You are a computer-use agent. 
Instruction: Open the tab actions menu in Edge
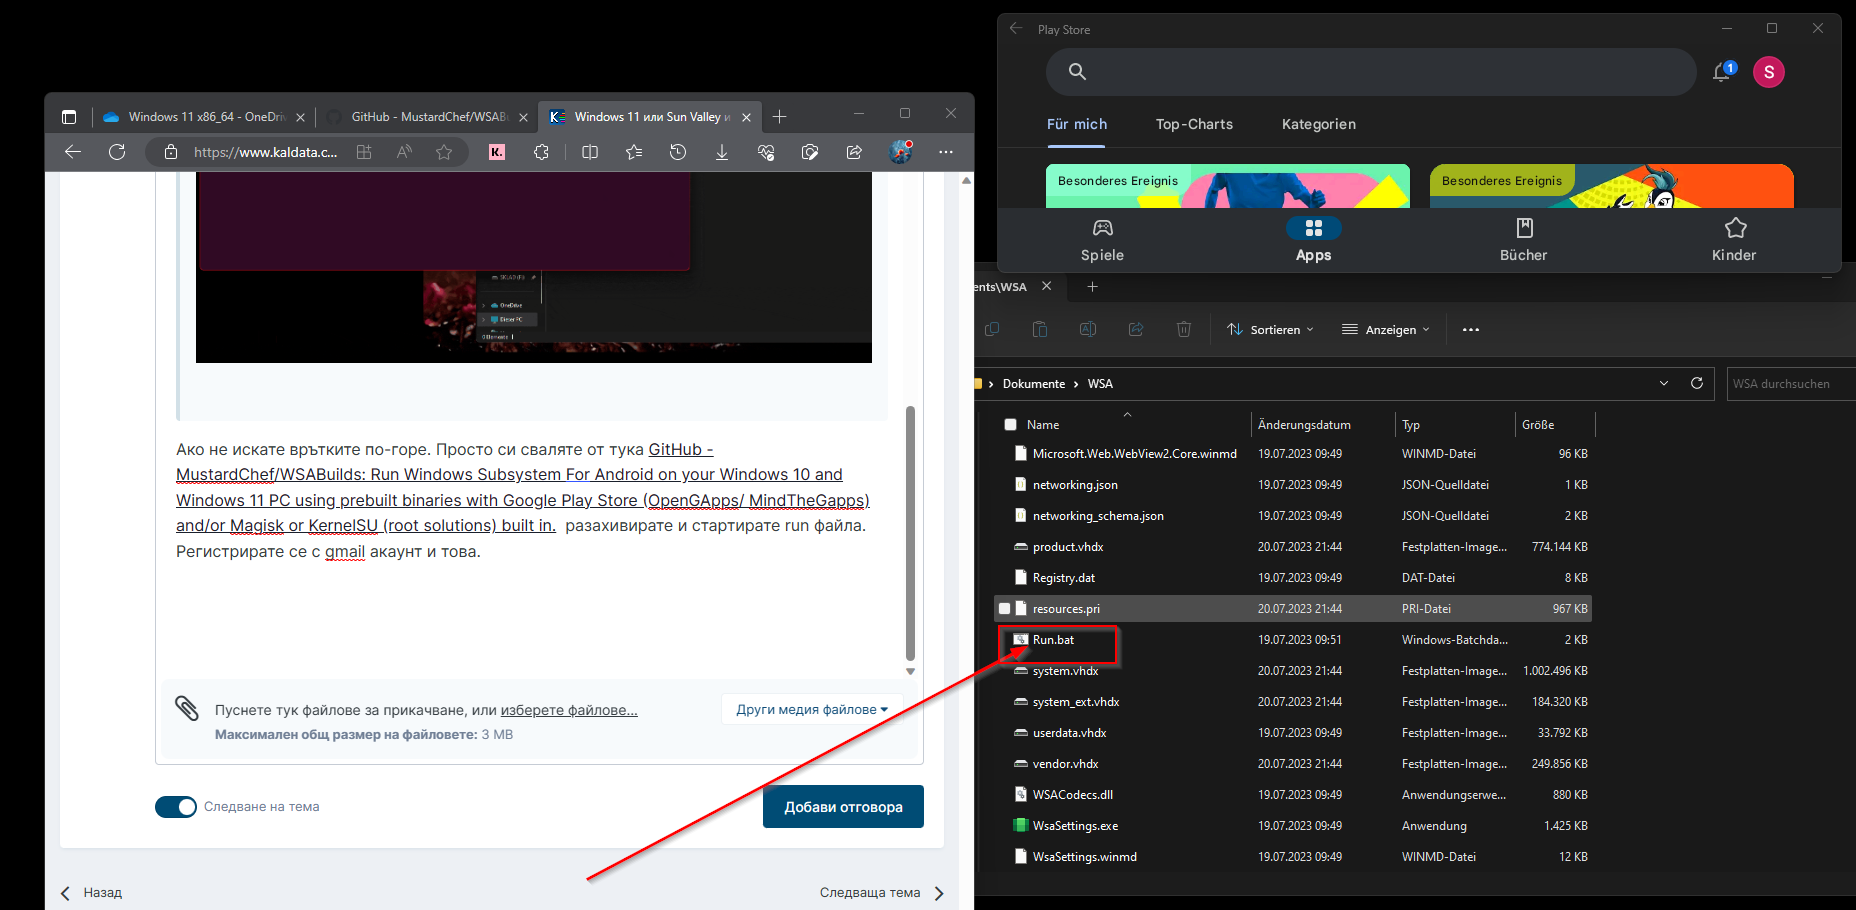point(69,117)
